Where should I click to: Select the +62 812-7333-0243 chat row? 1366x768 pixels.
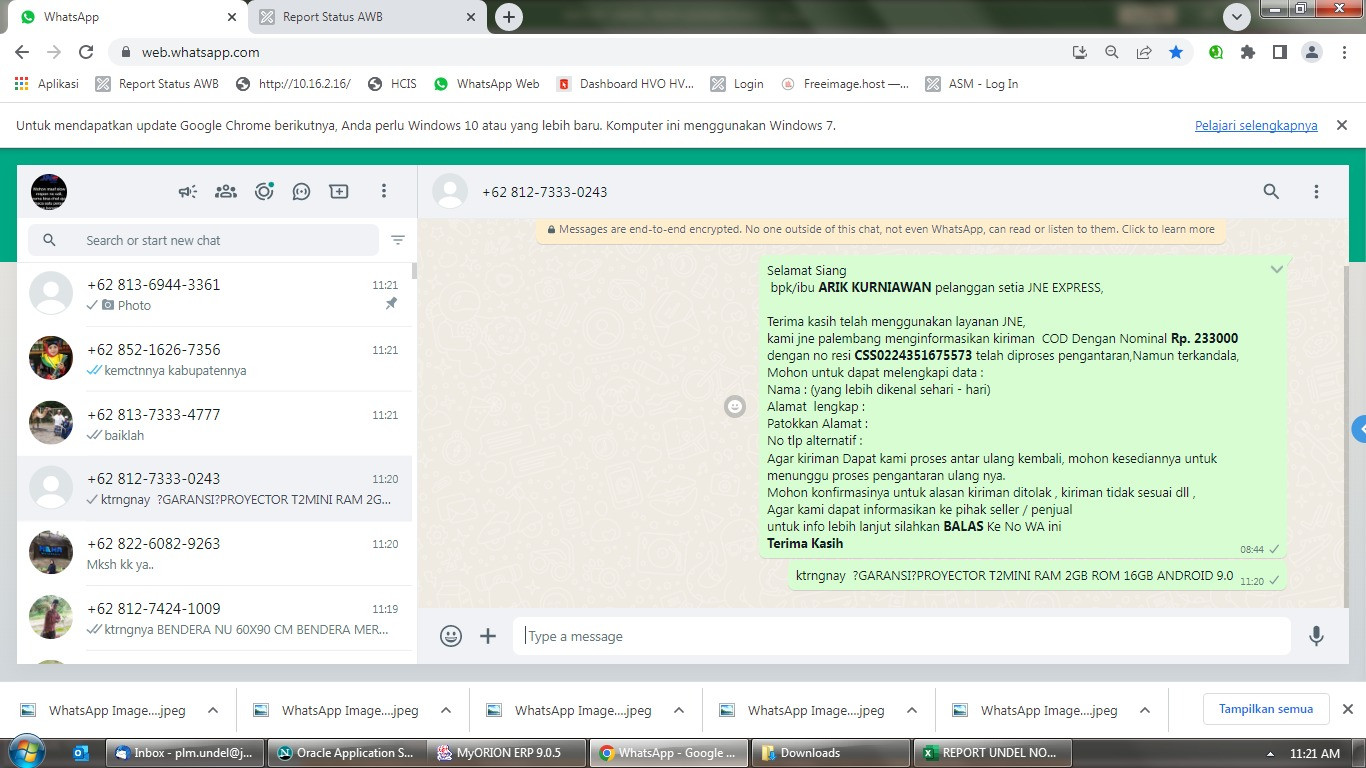pos(215,488)
